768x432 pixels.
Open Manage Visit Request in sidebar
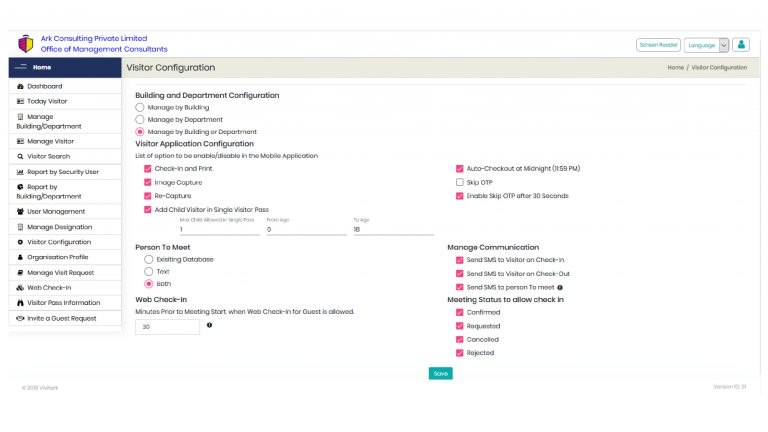click(x=60, y=272)
